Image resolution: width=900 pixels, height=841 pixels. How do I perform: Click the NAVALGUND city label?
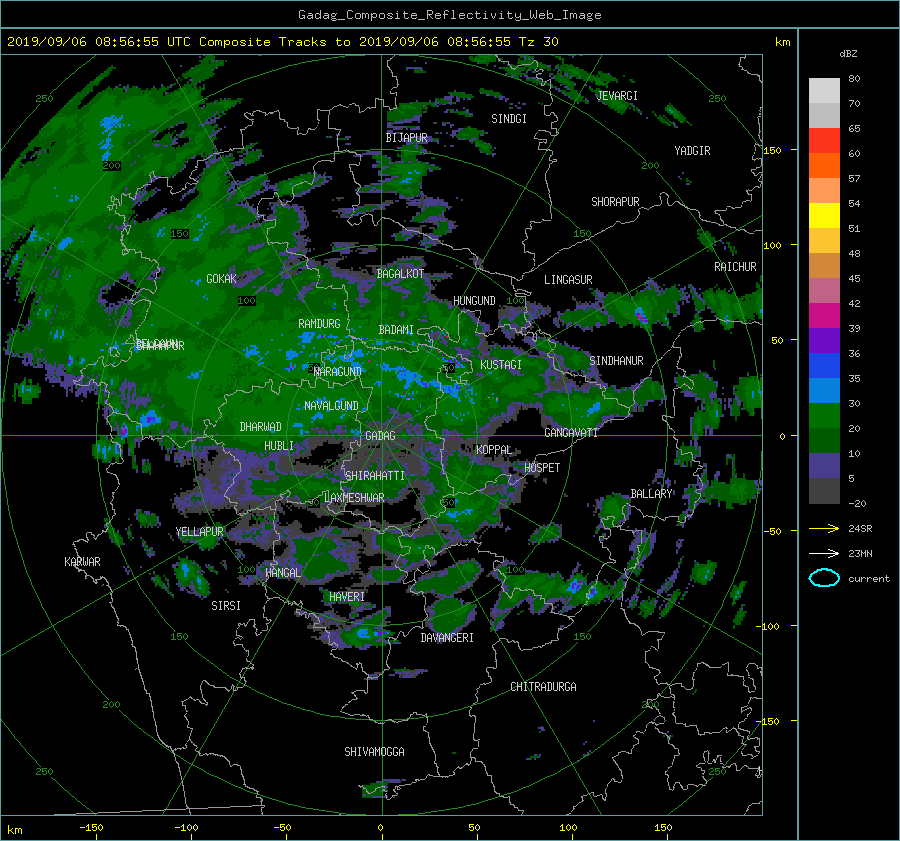click(x=331, y=406)
